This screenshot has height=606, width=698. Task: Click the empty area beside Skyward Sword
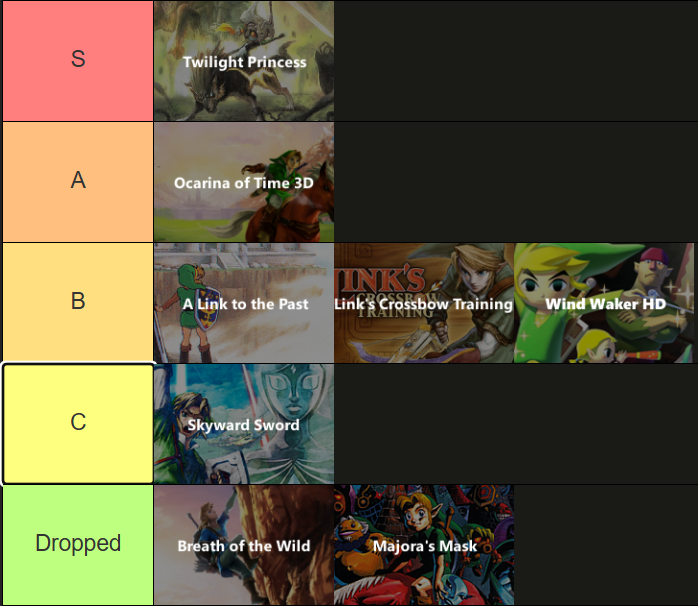point(515,424)
